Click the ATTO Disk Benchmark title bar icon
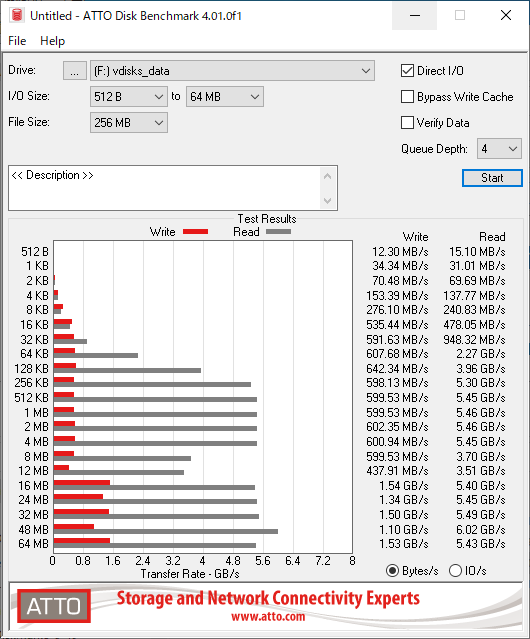This screenshot has height=639, width=530. (x=17, y=15)
